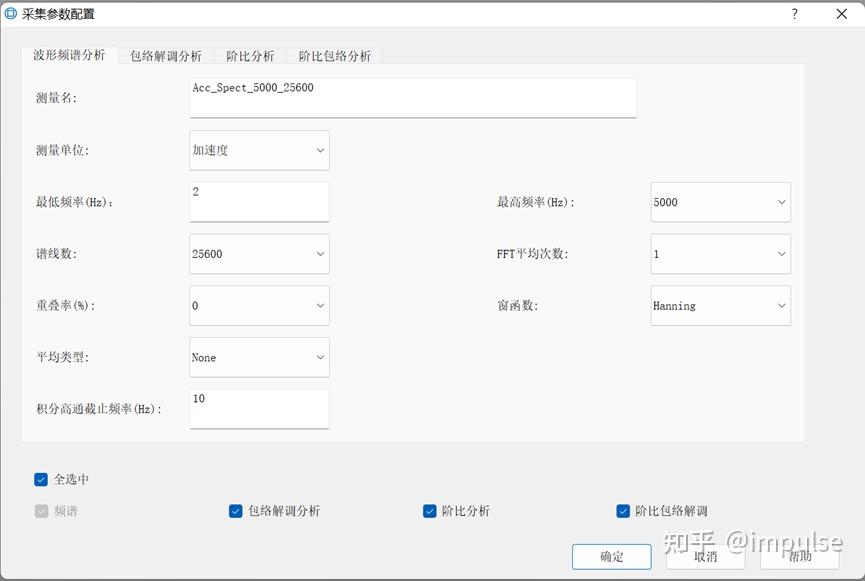Uncheck the 包络解调分析 checkbox
This screenshot has width=865, height=581.
(x=237, y=511)
